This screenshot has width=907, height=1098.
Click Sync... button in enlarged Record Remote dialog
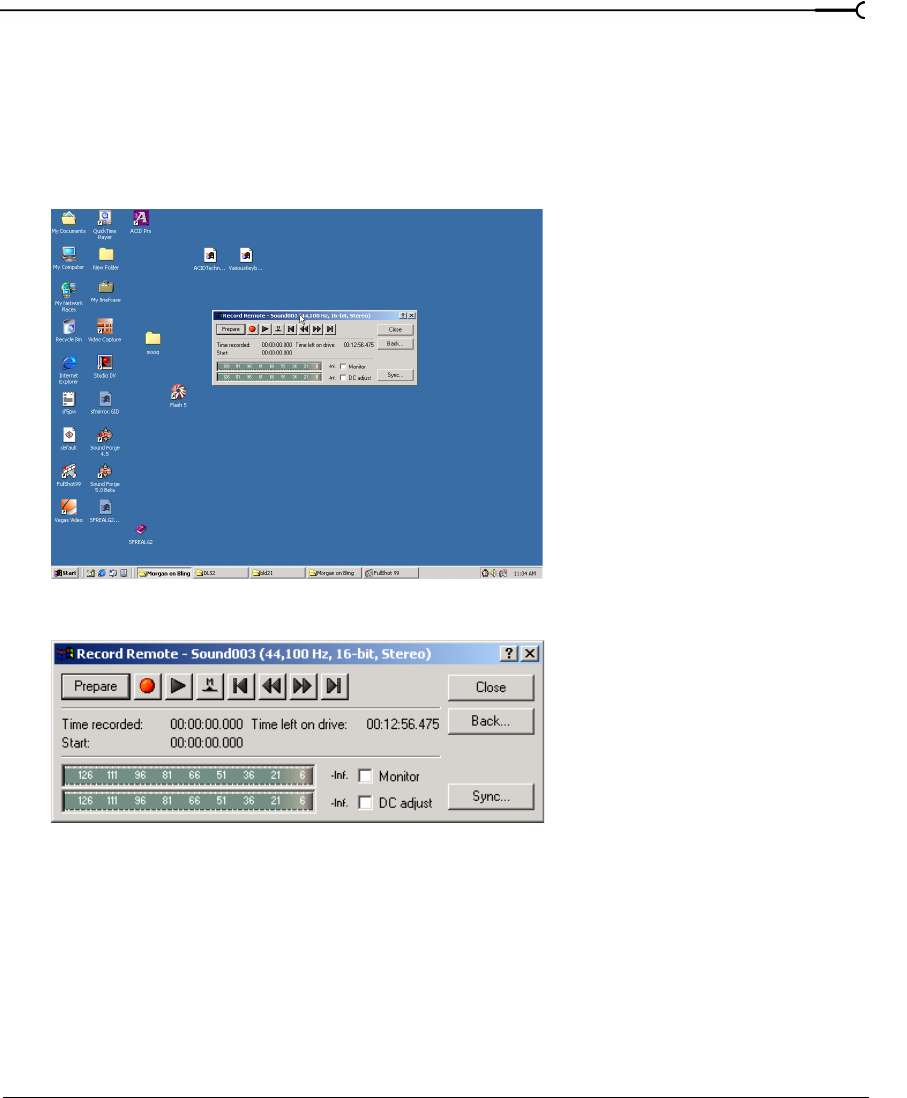click(491, 797)
